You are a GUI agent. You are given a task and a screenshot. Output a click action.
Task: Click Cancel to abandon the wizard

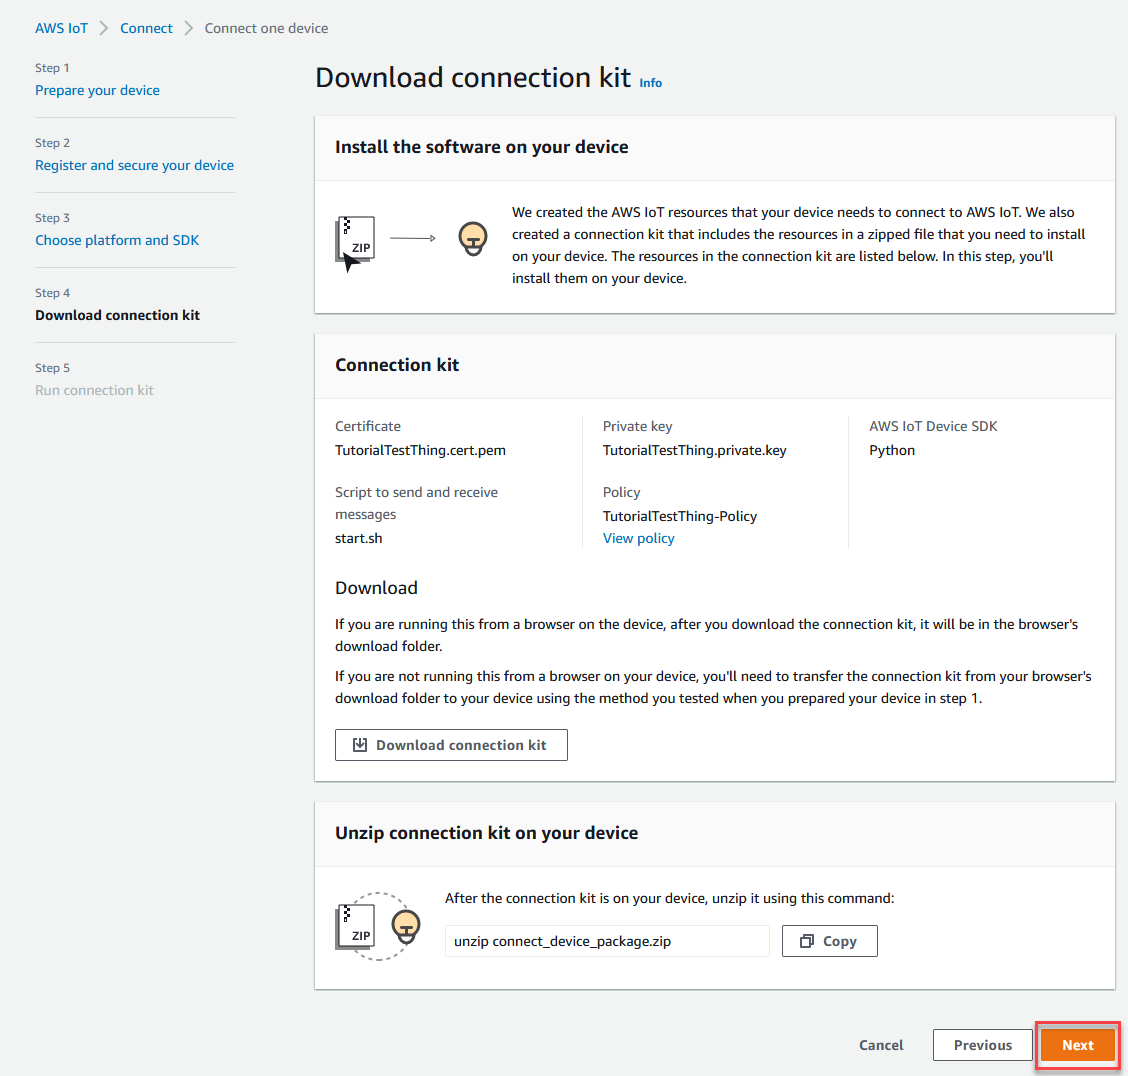[x=880, y=1044]
